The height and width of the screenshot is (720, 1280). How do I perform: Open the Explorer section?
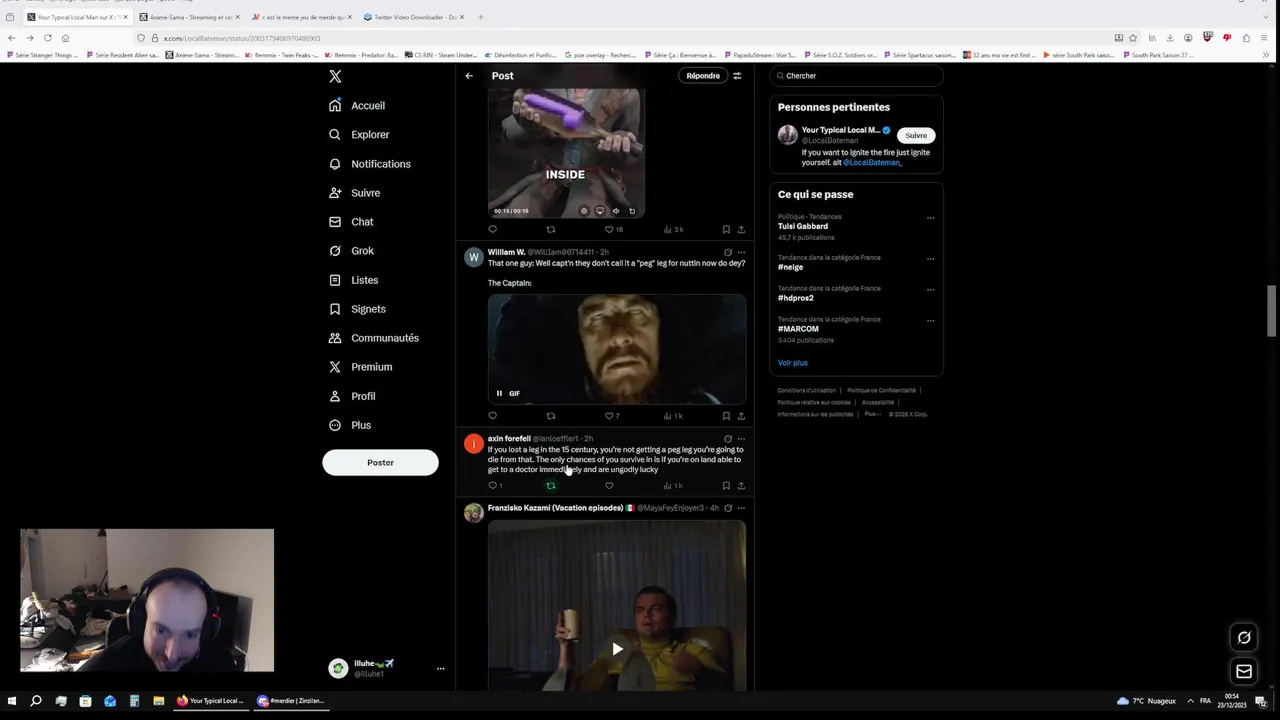pyautogui.click(x=359, y=134)
